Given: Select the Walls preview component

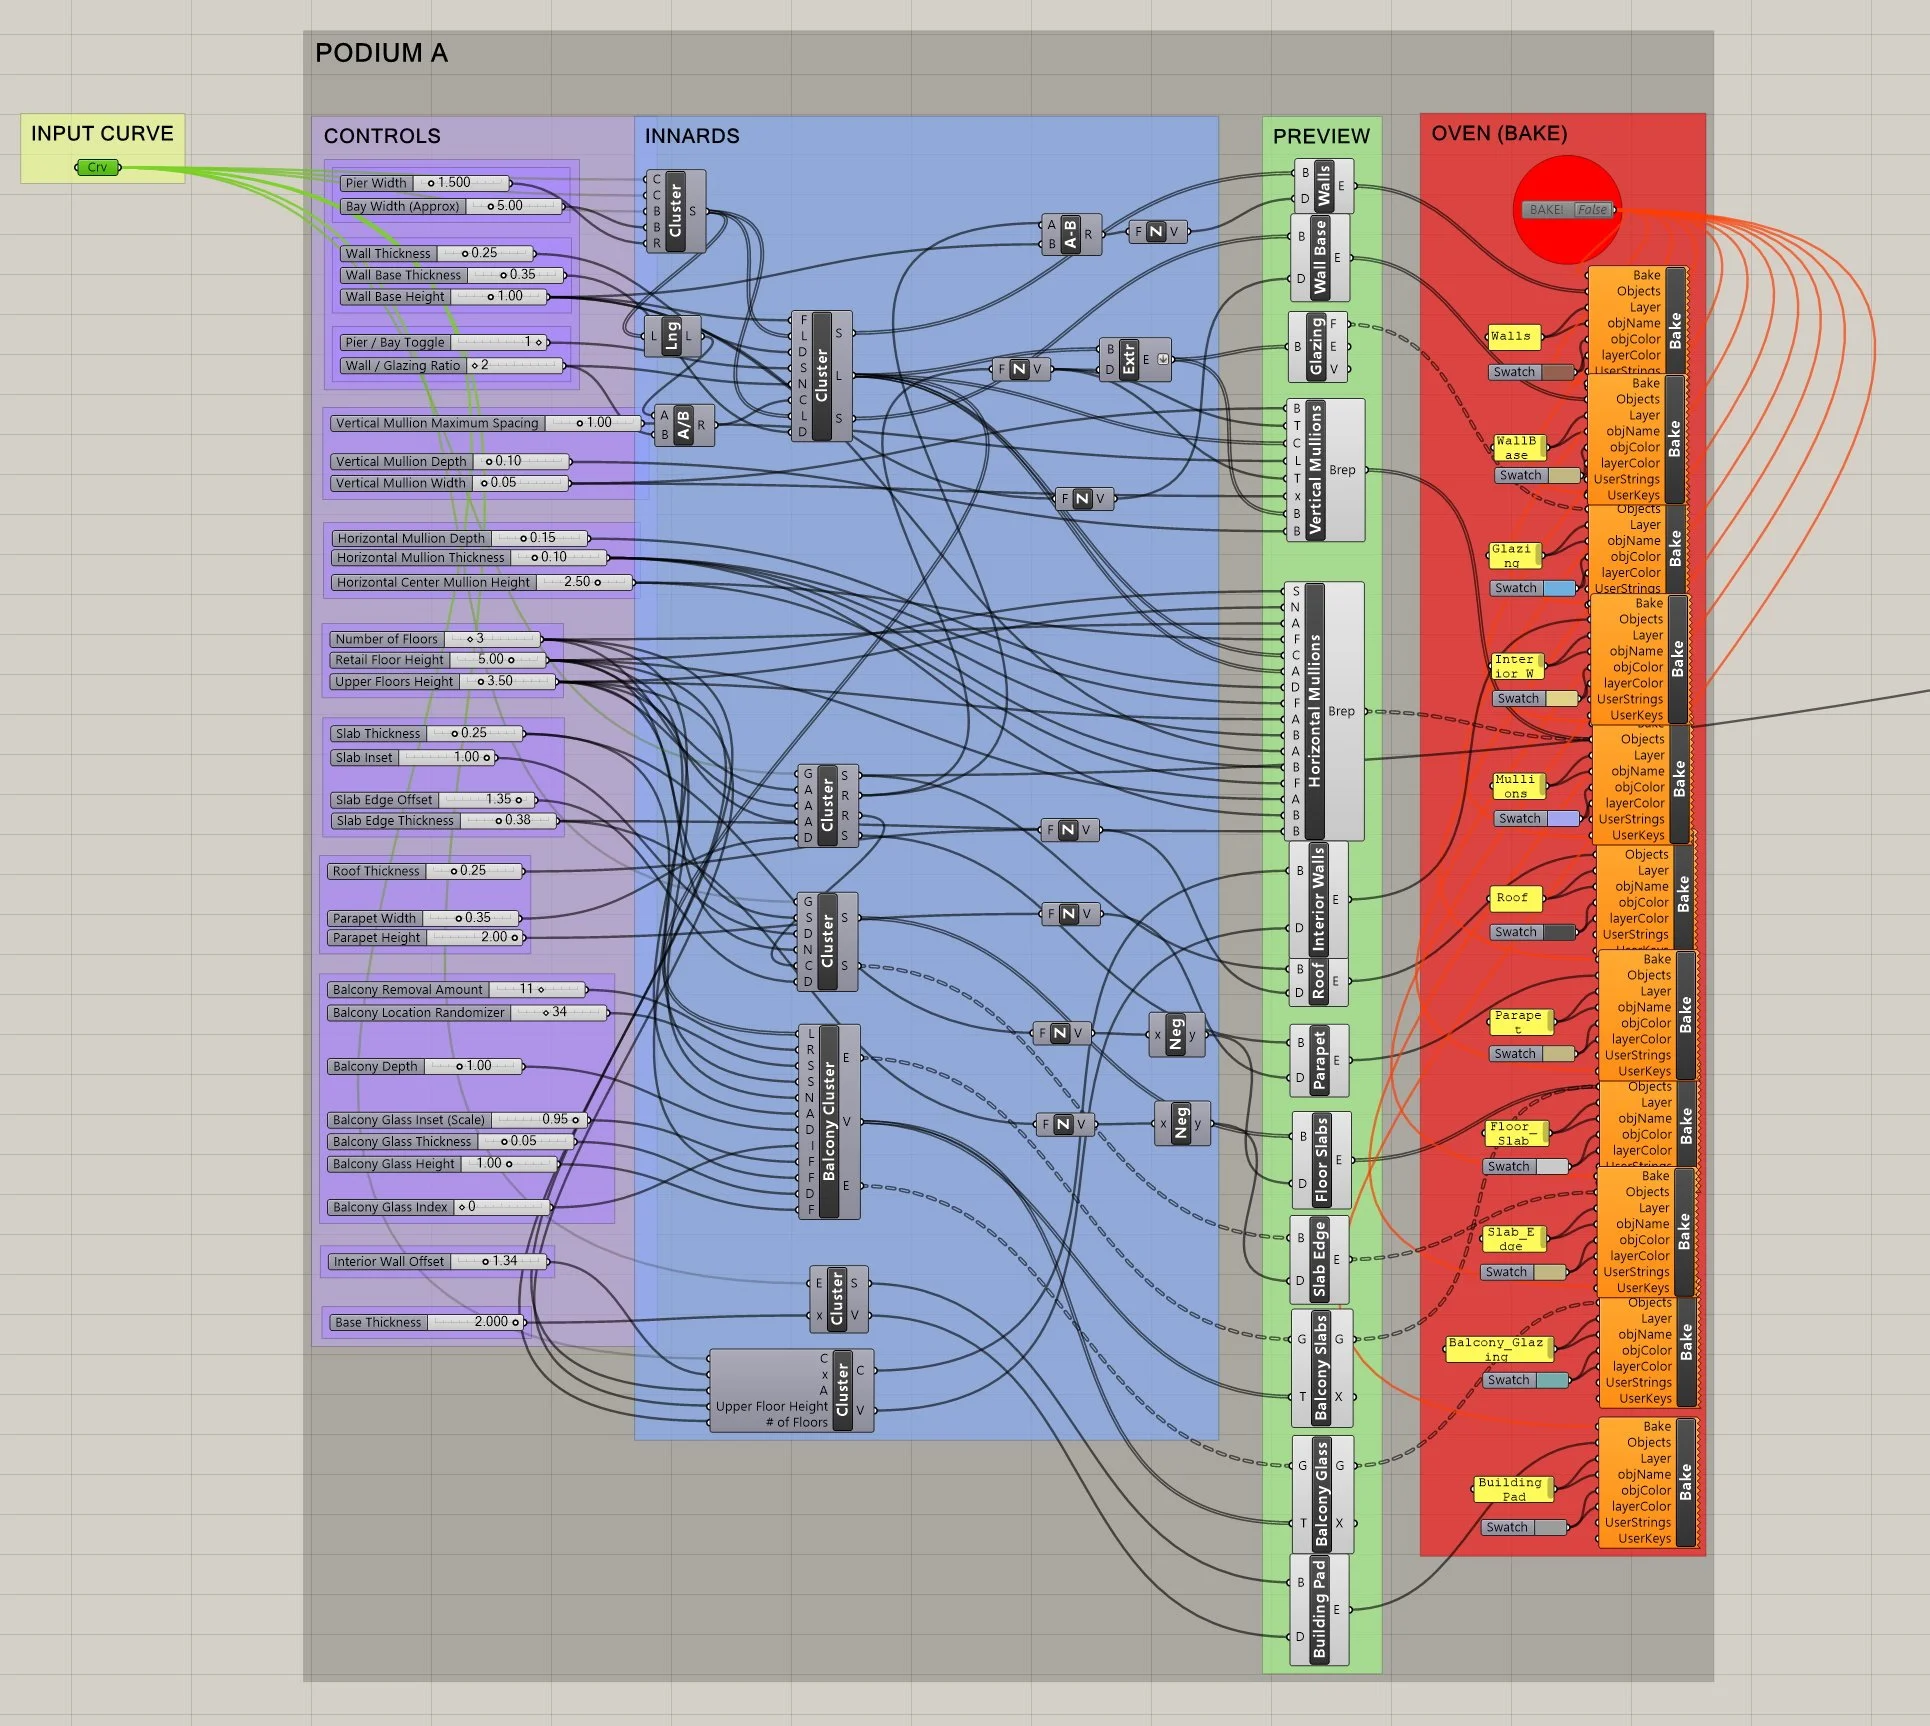Looking at the screenshot, I should pyautogui.click(x=1323, y=186).
